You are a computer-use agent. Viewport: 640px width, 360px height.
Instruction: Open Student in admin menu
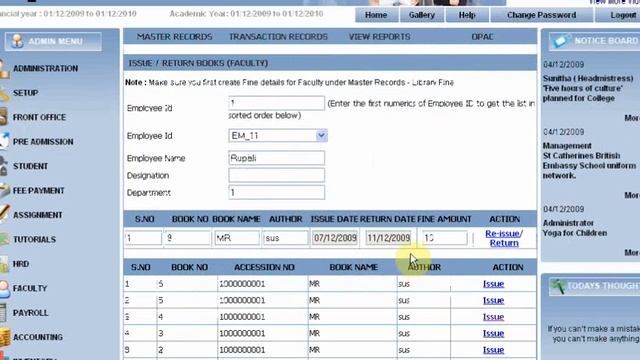pyautogui.click(x=30, y=166)
